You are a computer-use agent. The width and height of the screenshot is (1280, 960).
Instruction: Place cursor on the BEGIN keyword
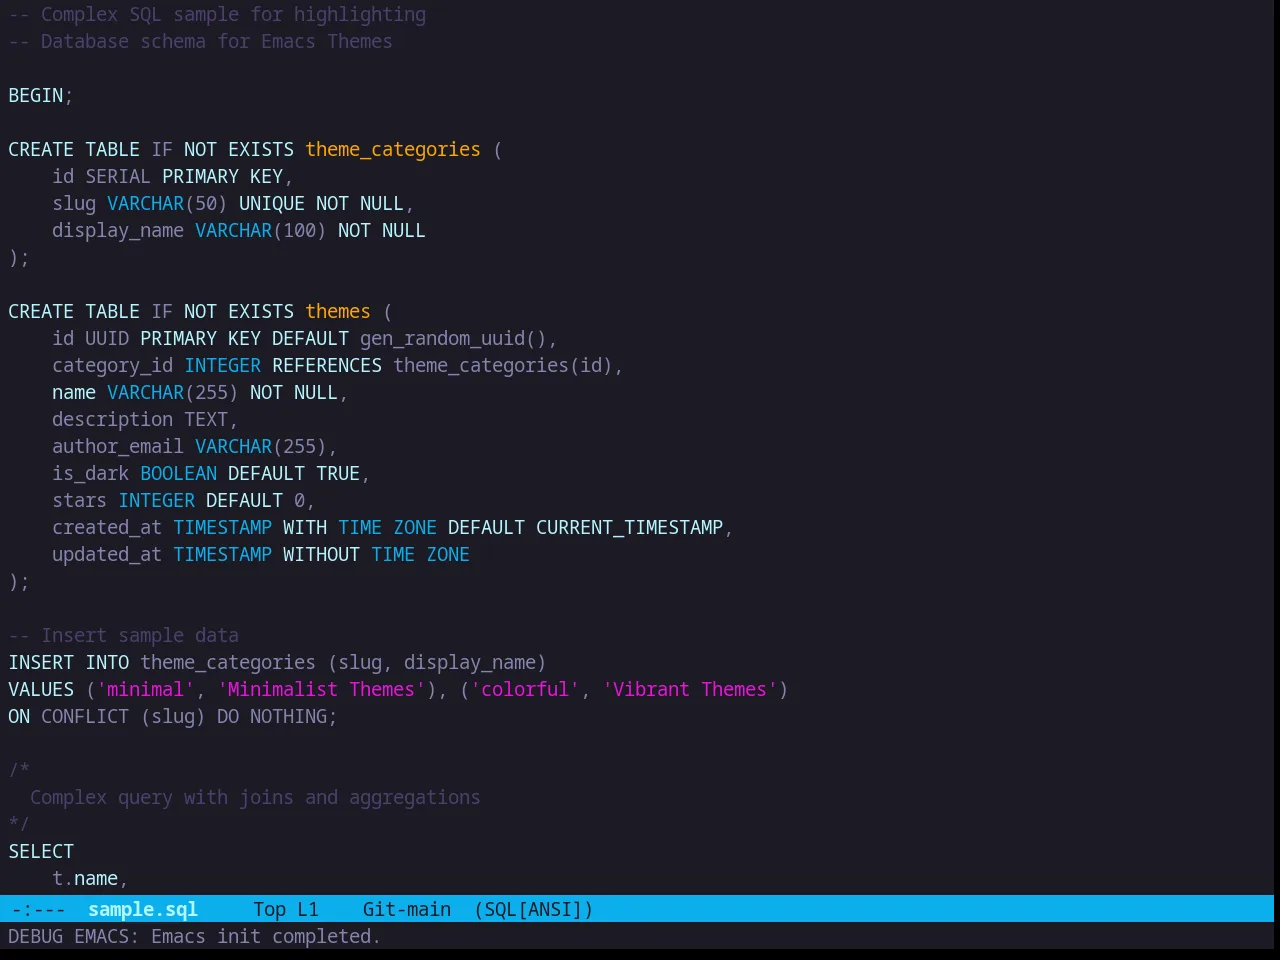[36, 95]
